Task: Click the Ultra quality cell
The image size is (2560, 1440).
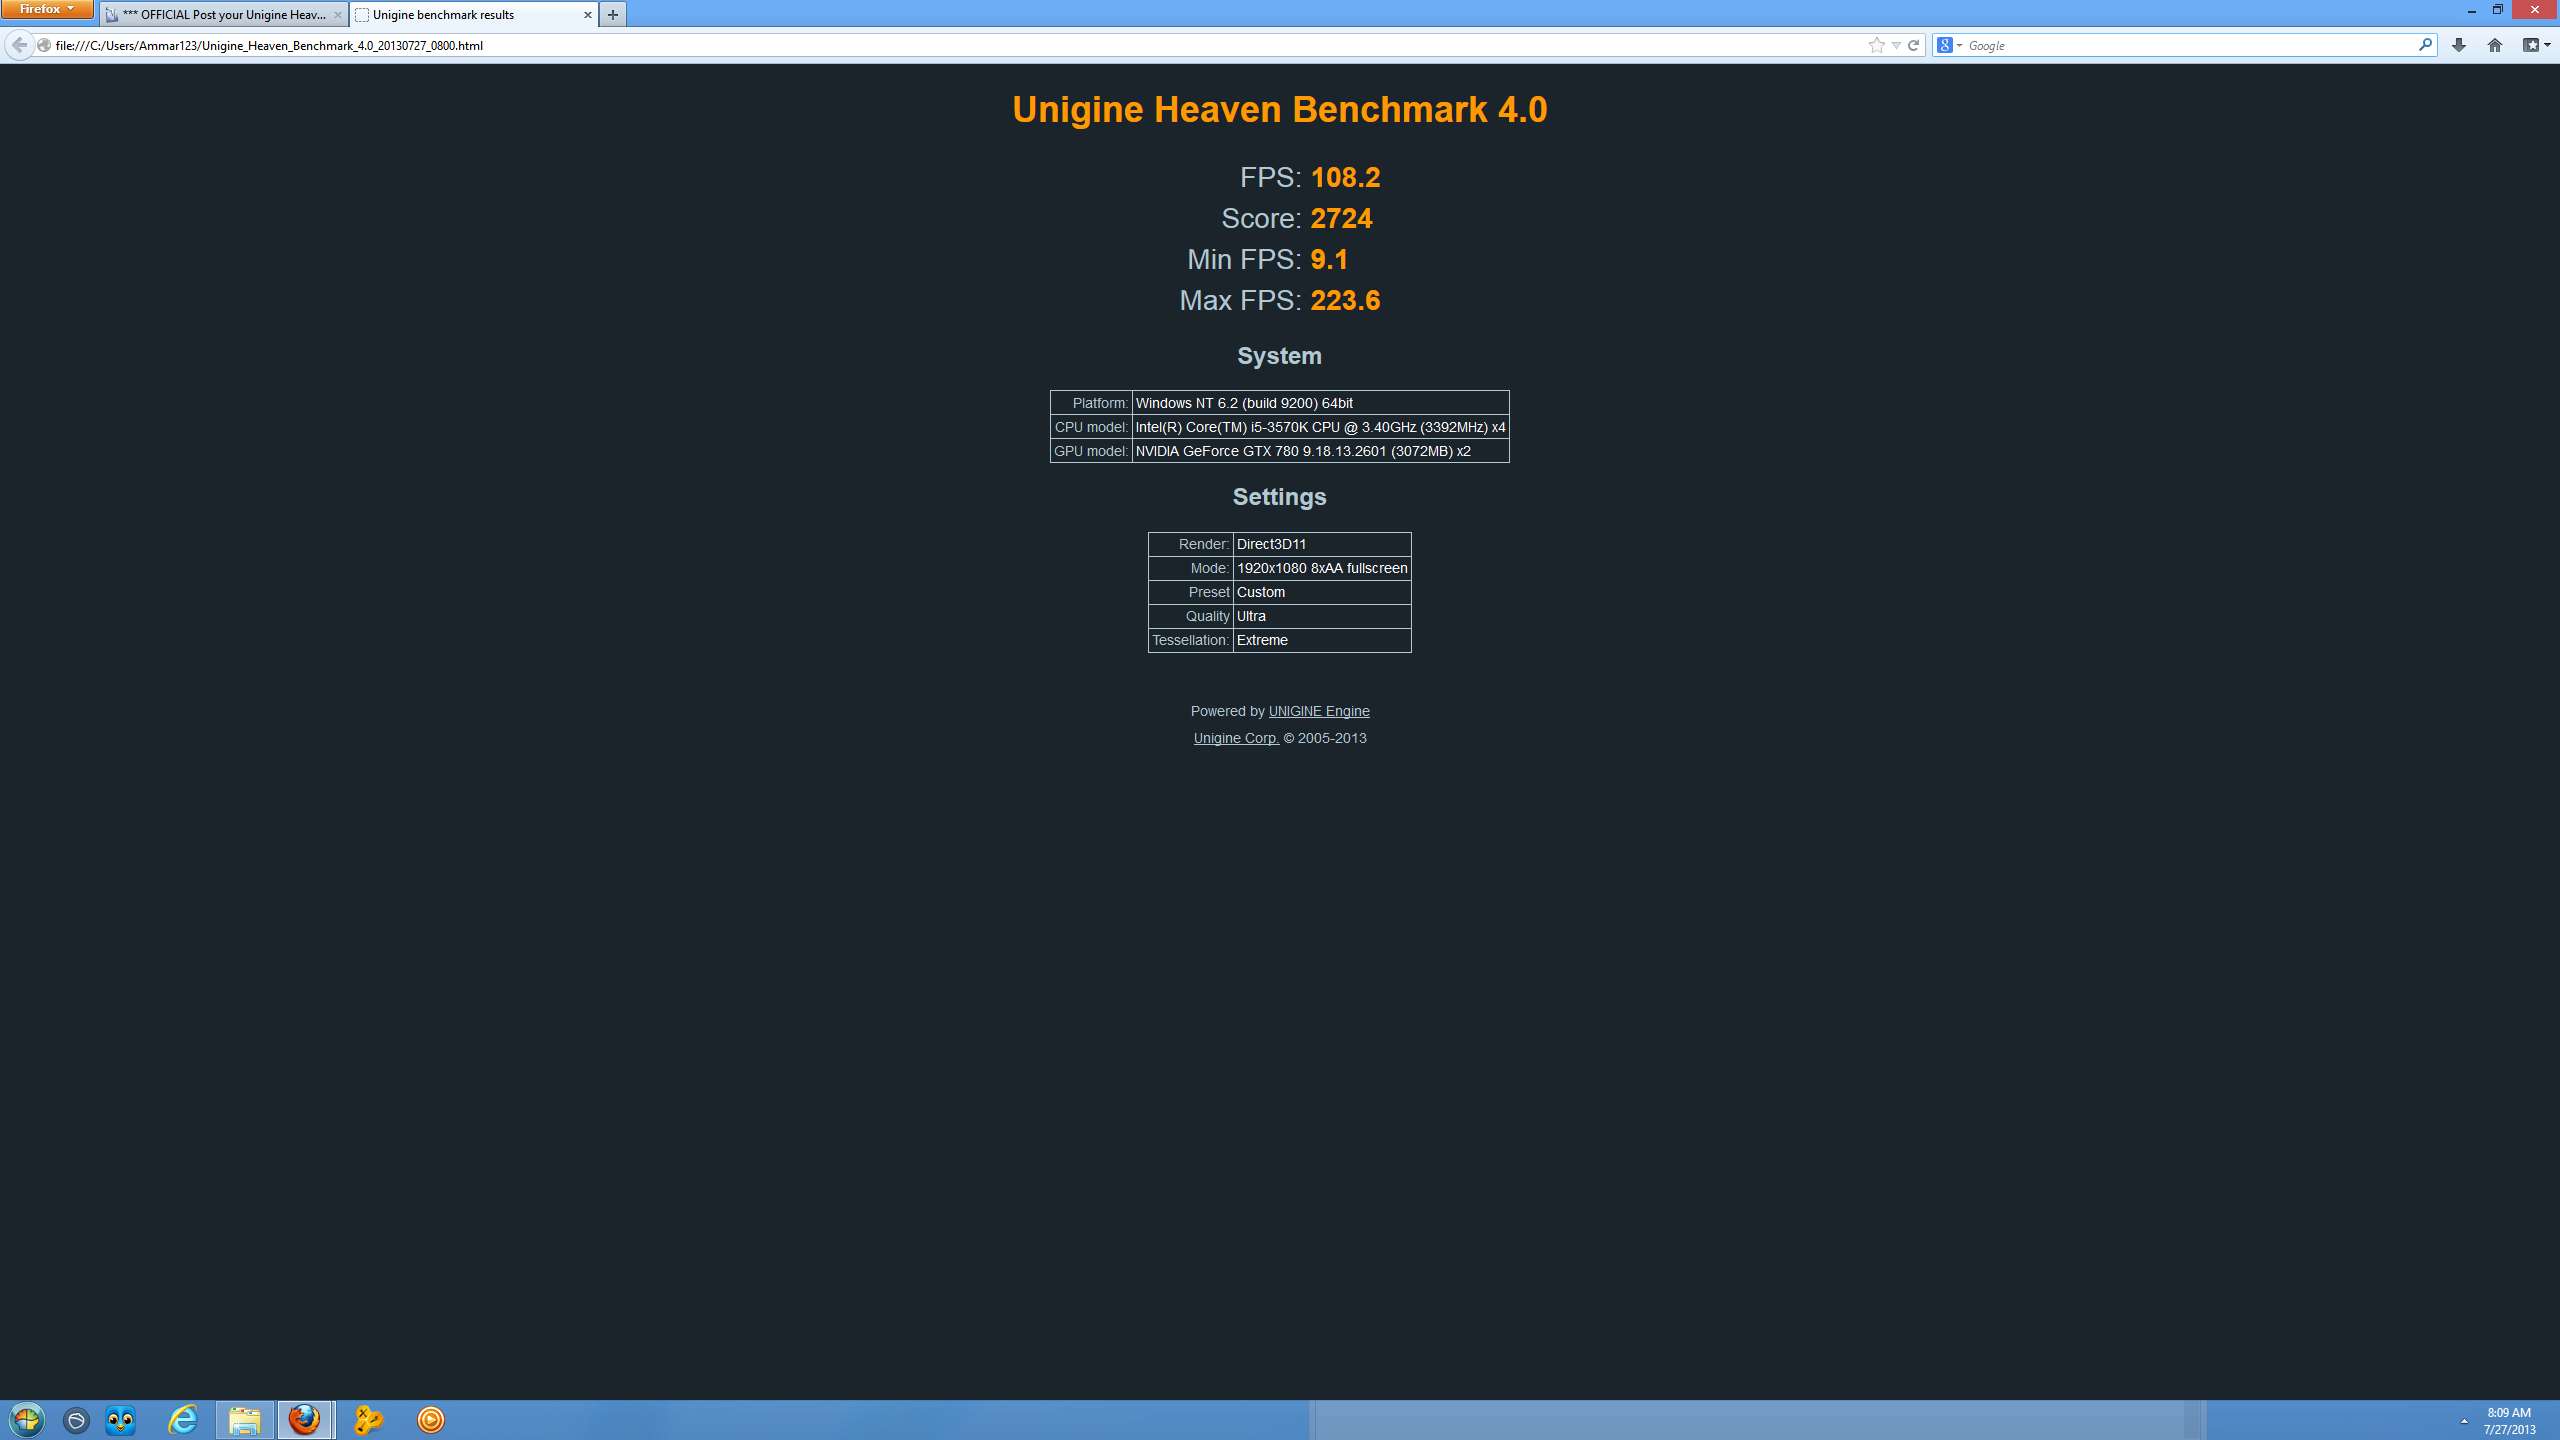Action: (1321, 616)
